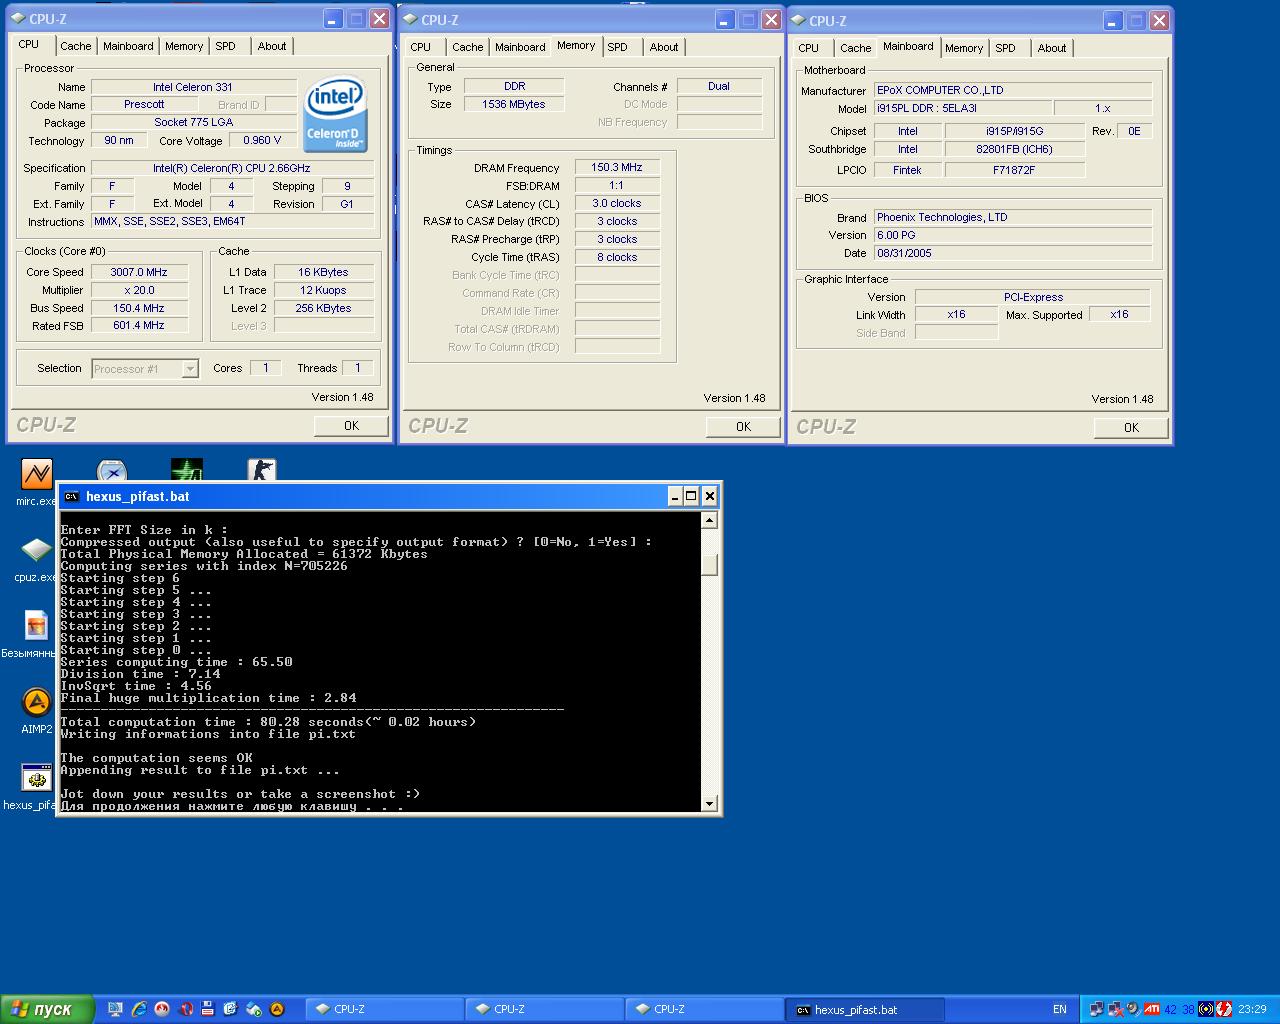Switch to third CPU-Z taskbar button
1280x1024 pixels.
703,1009
